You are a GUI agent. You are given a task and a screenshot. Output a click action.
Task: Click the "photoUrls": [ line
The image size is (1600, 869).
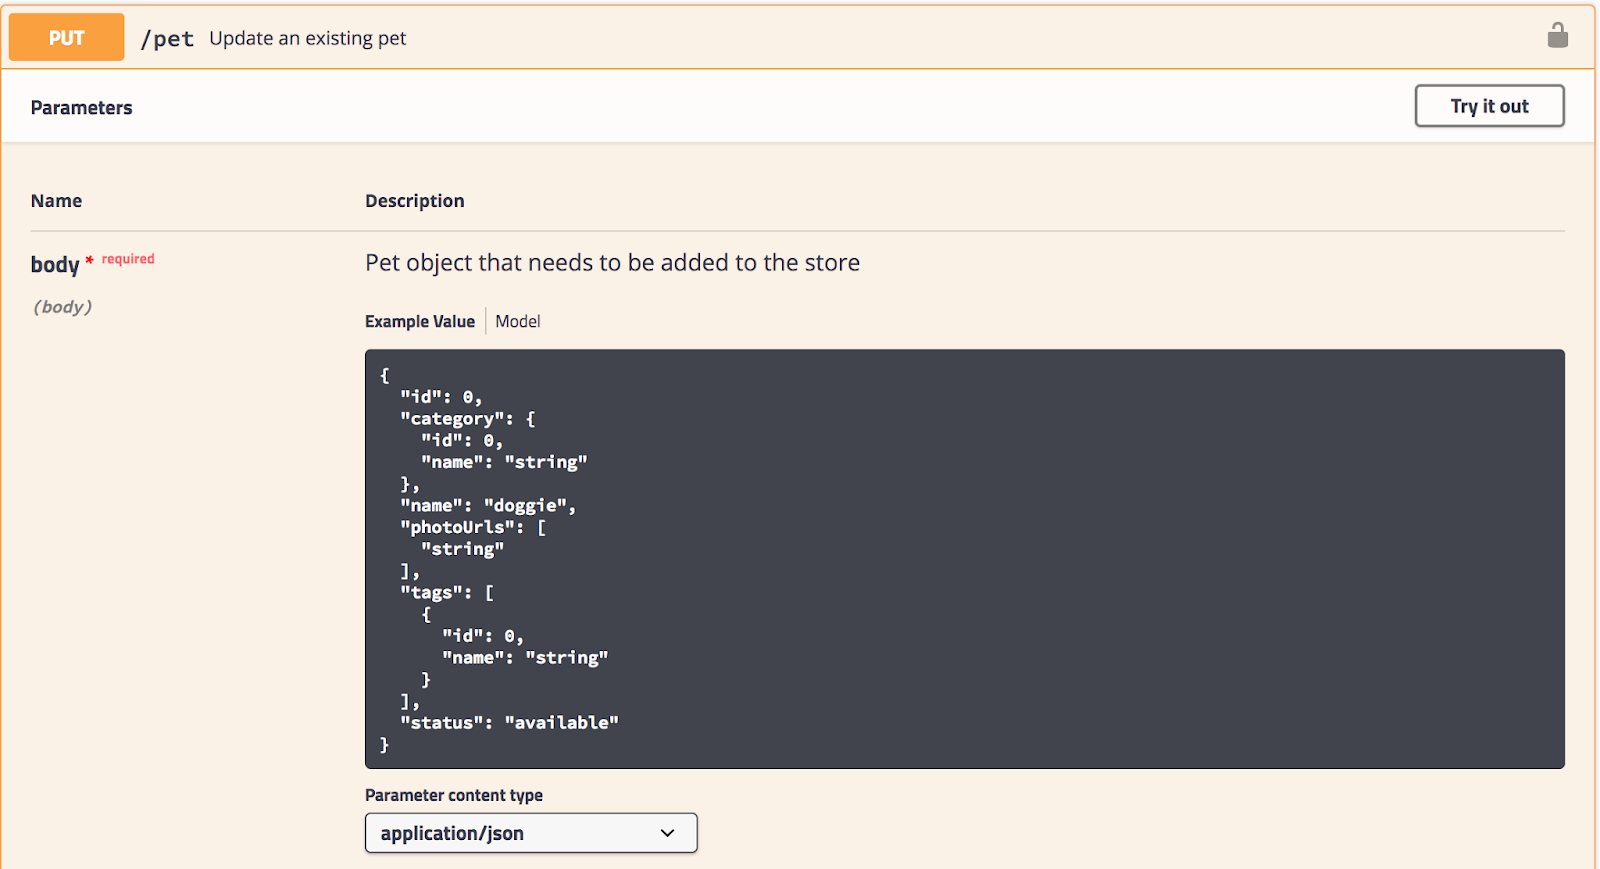[473, 527]
